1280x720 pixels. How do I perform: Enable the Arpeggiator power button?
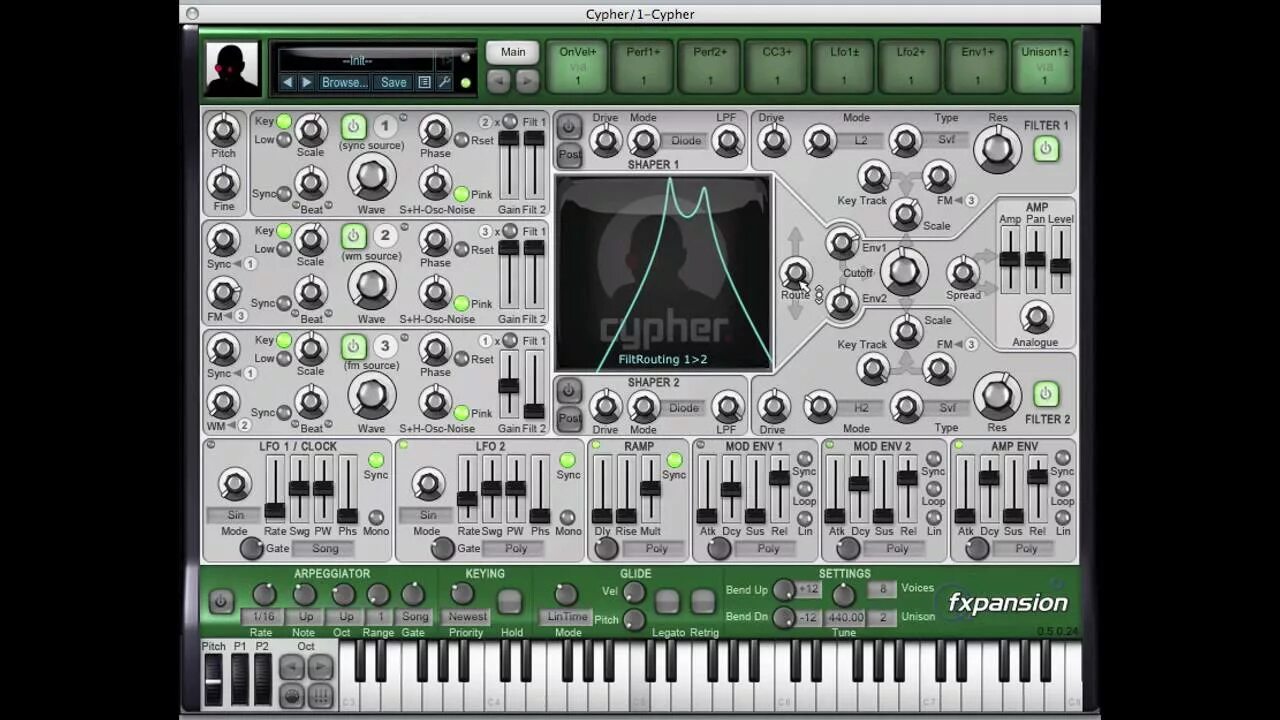tap(221, 602)
